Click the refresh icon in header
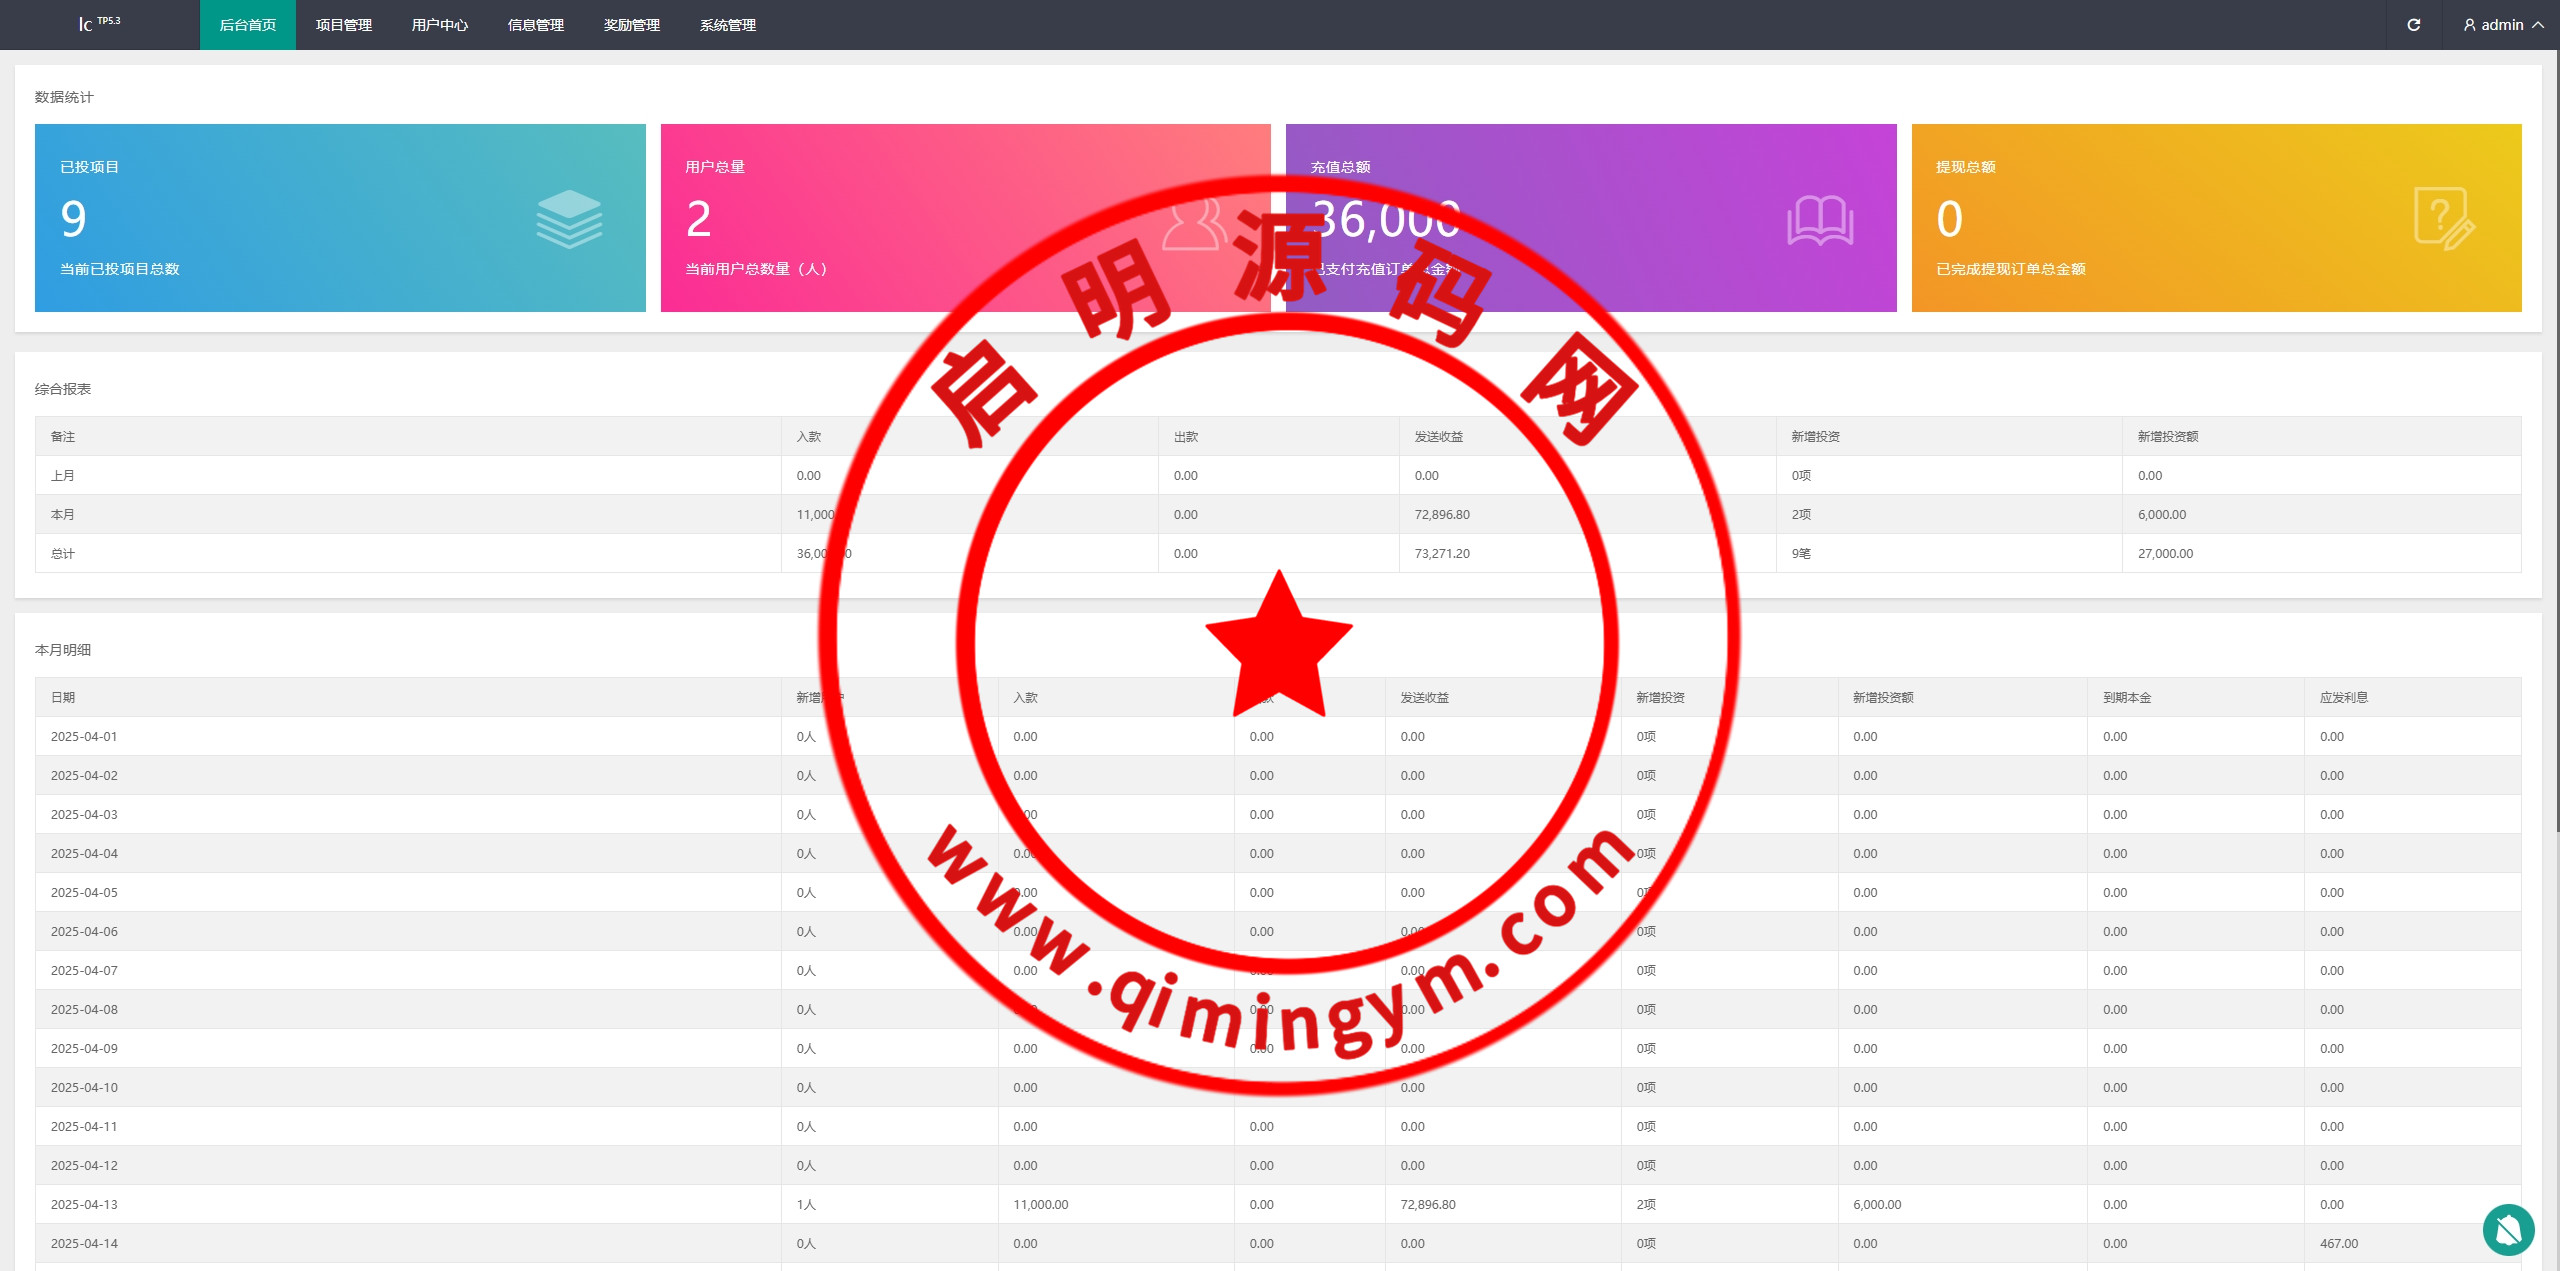Image resolution: width=2560 pixels, height=1271 pixels. tap(2413, 25)
